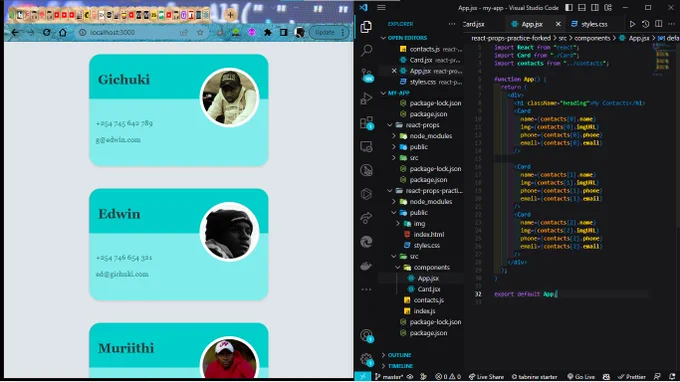Viewport: 680px width, 382px height.
Task: Open remote window indicator in status bar
Action: (363, 376)
